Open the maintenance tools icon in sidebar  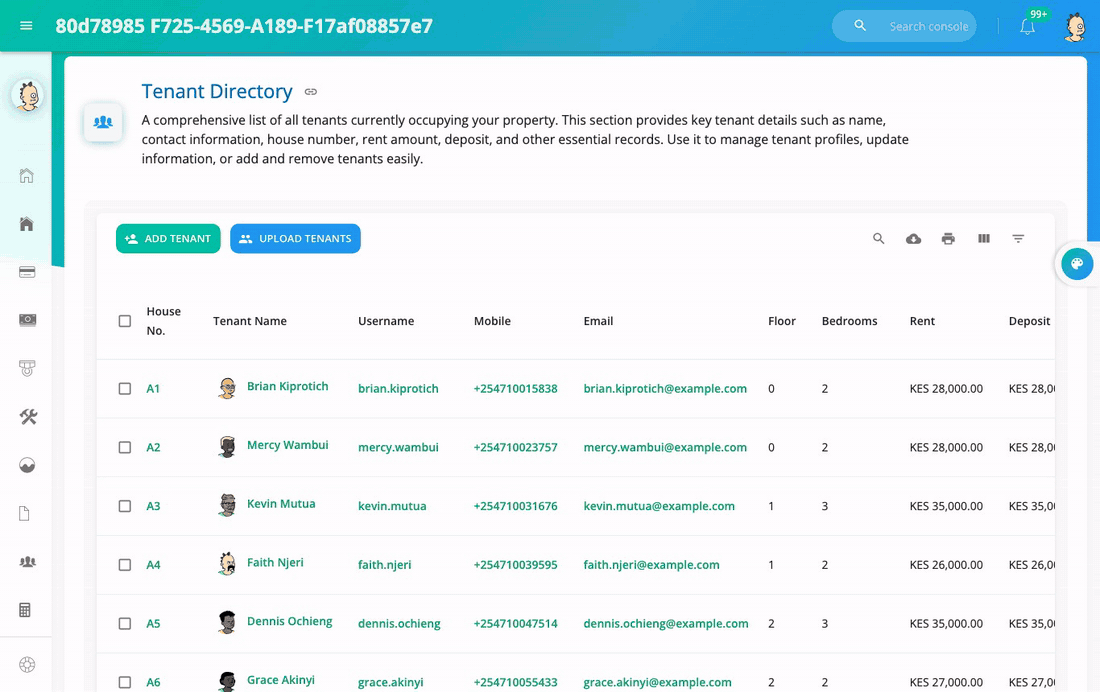(x=28, y=417)
